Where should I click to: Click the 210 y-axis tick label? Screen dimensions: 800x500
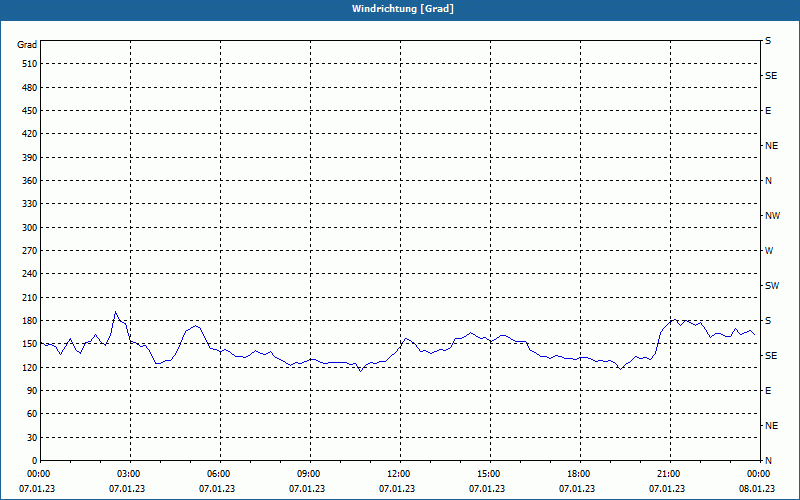30,297
